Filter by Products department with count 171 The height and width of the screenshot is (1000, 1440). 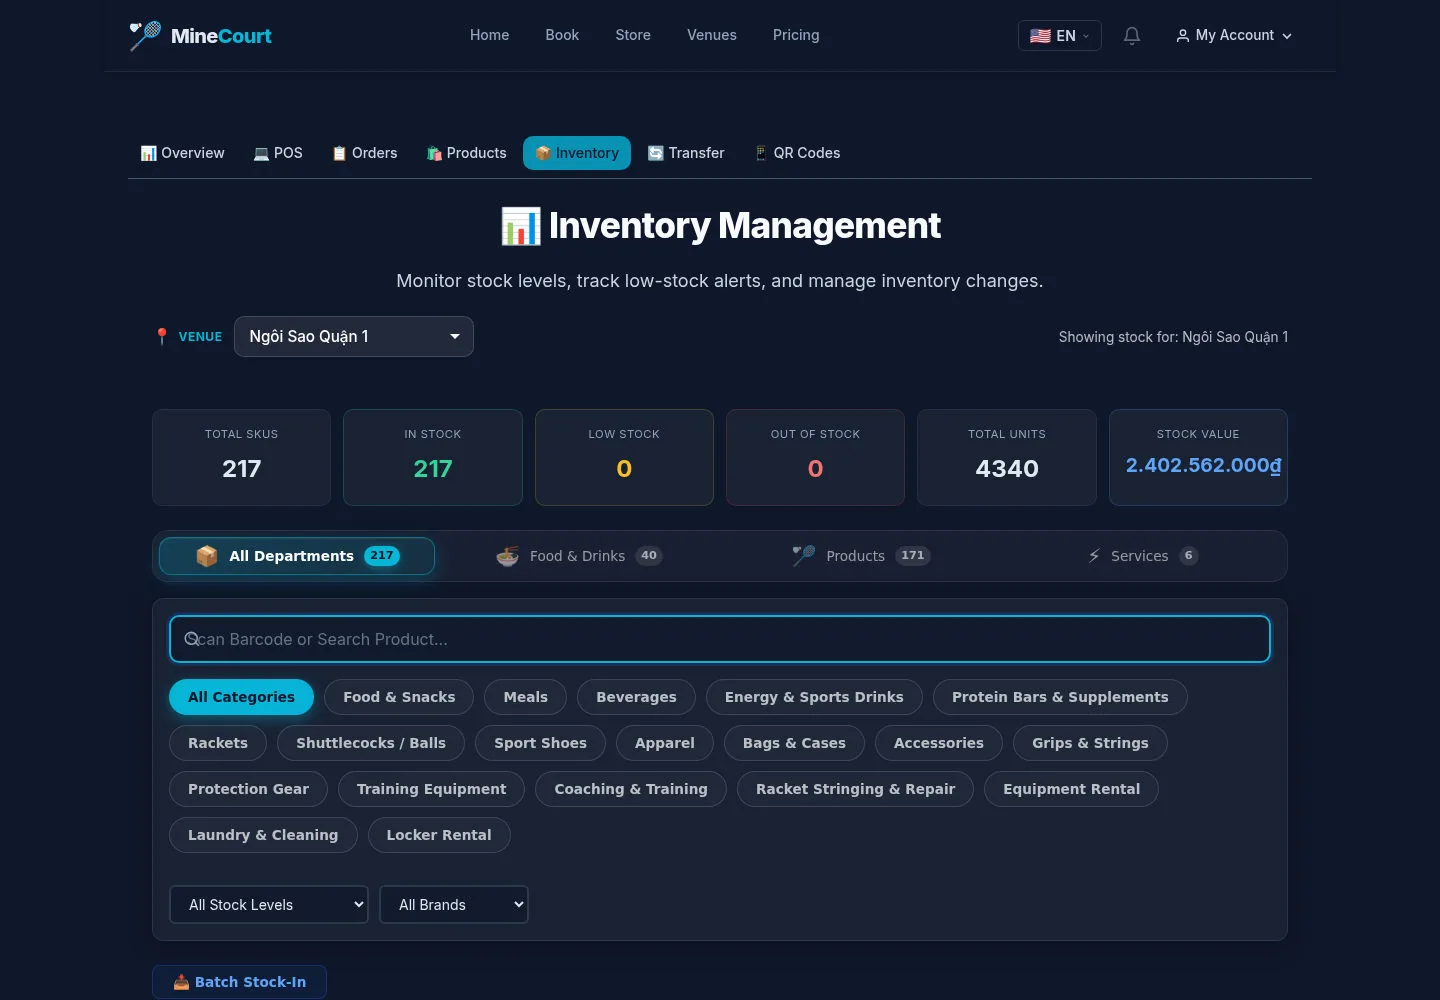pyautogui.click(x=861, y=556)
